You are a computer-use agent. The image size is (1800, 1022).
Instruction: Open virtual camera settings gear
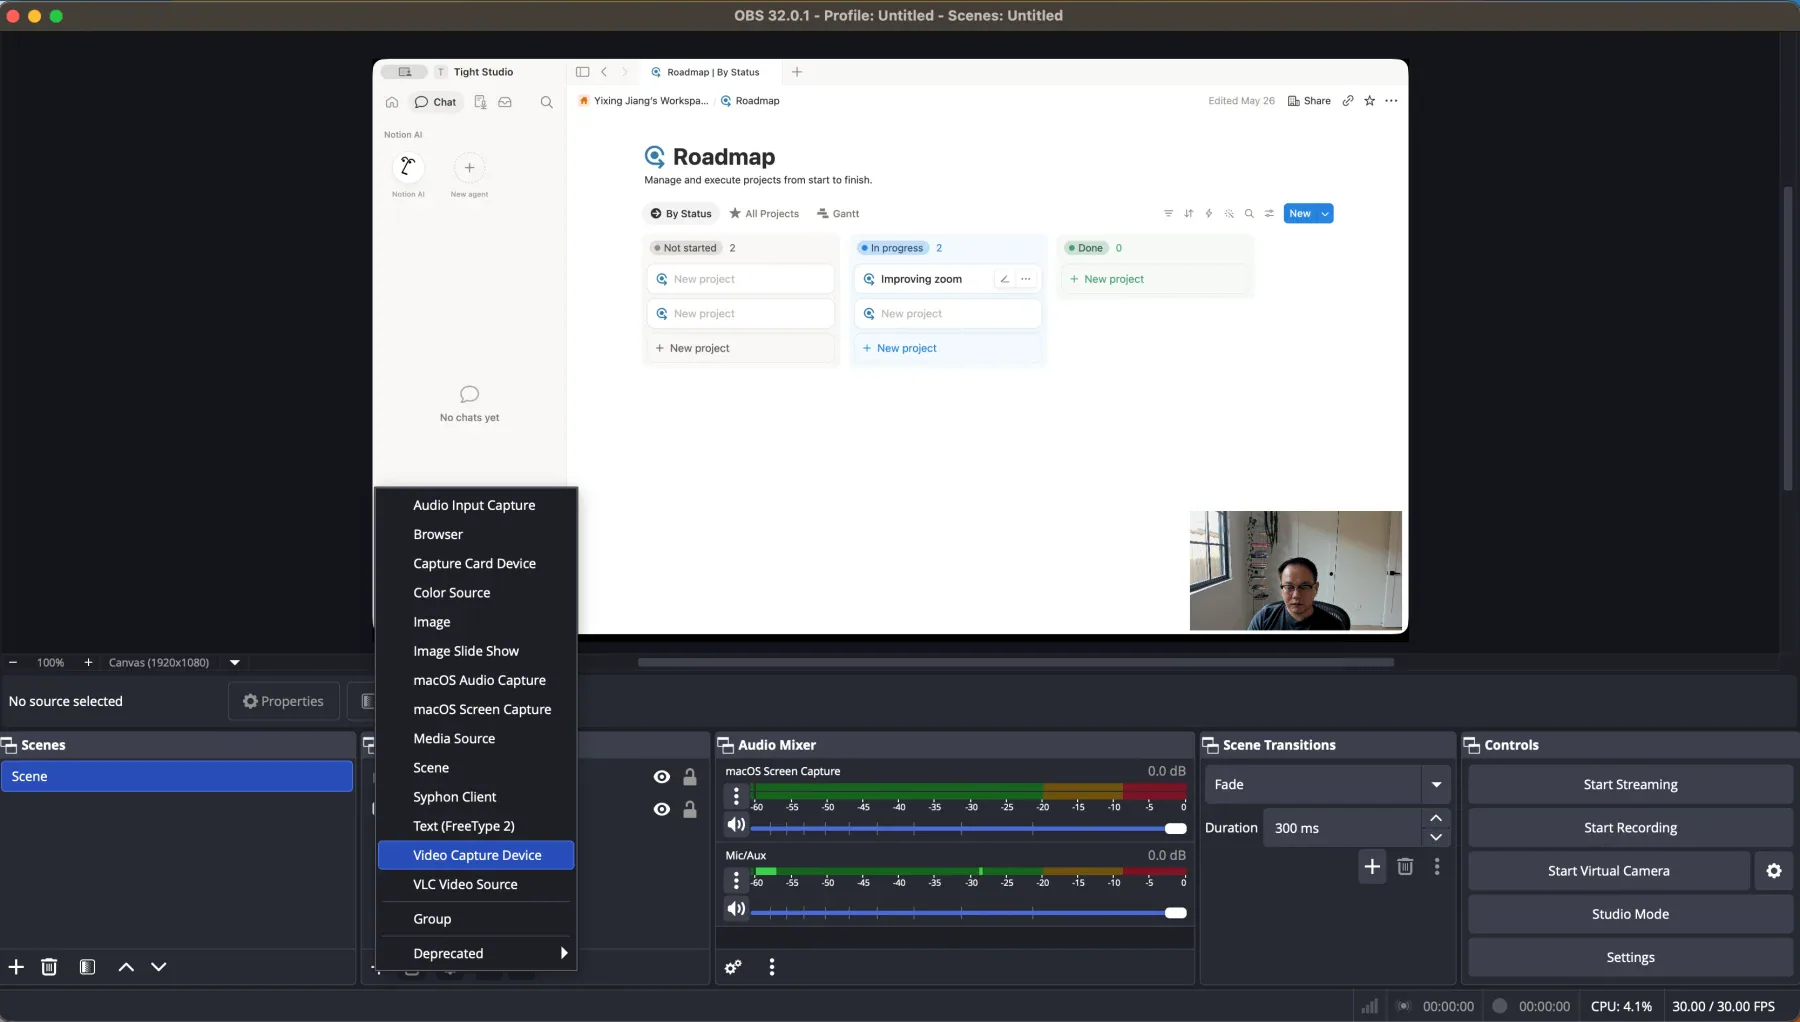click(1774, 871)
